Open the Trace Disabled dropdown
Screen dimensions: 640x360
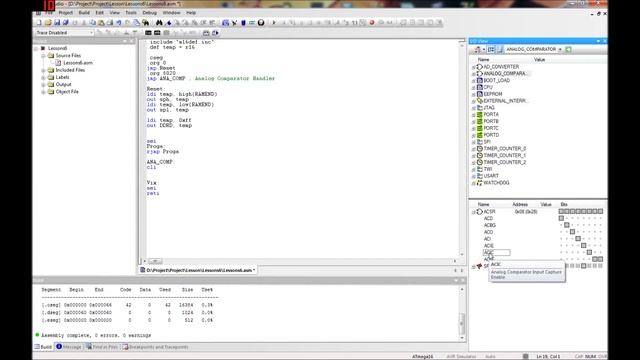tap(91, 33)
